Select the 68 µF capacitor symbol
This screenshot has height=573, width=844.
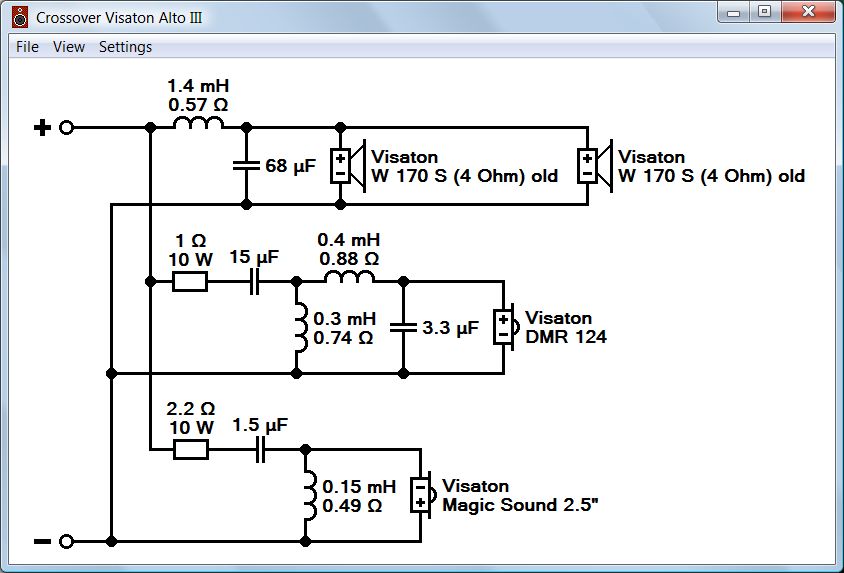click(x=247, y=166)
